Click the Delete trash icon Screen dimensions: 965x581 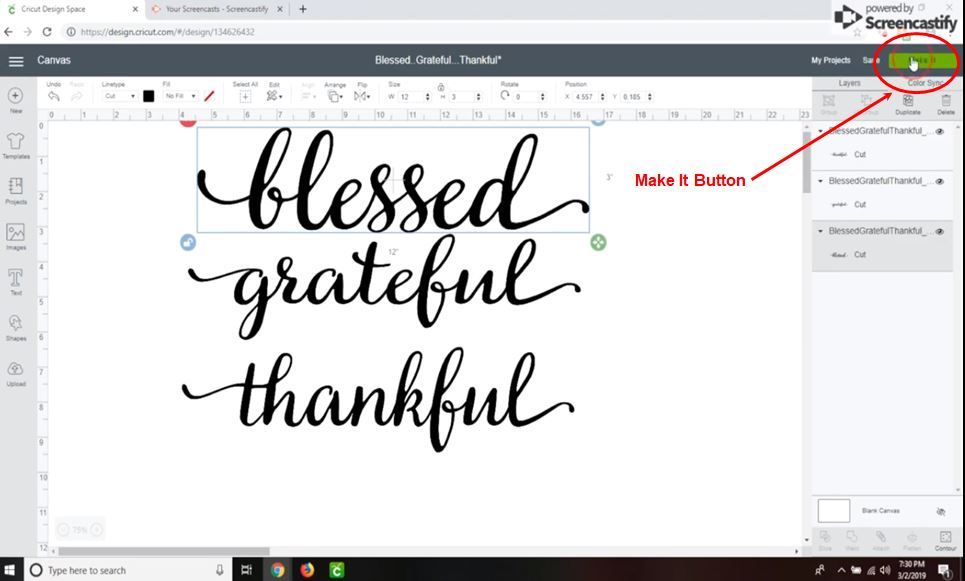[946, 100]
